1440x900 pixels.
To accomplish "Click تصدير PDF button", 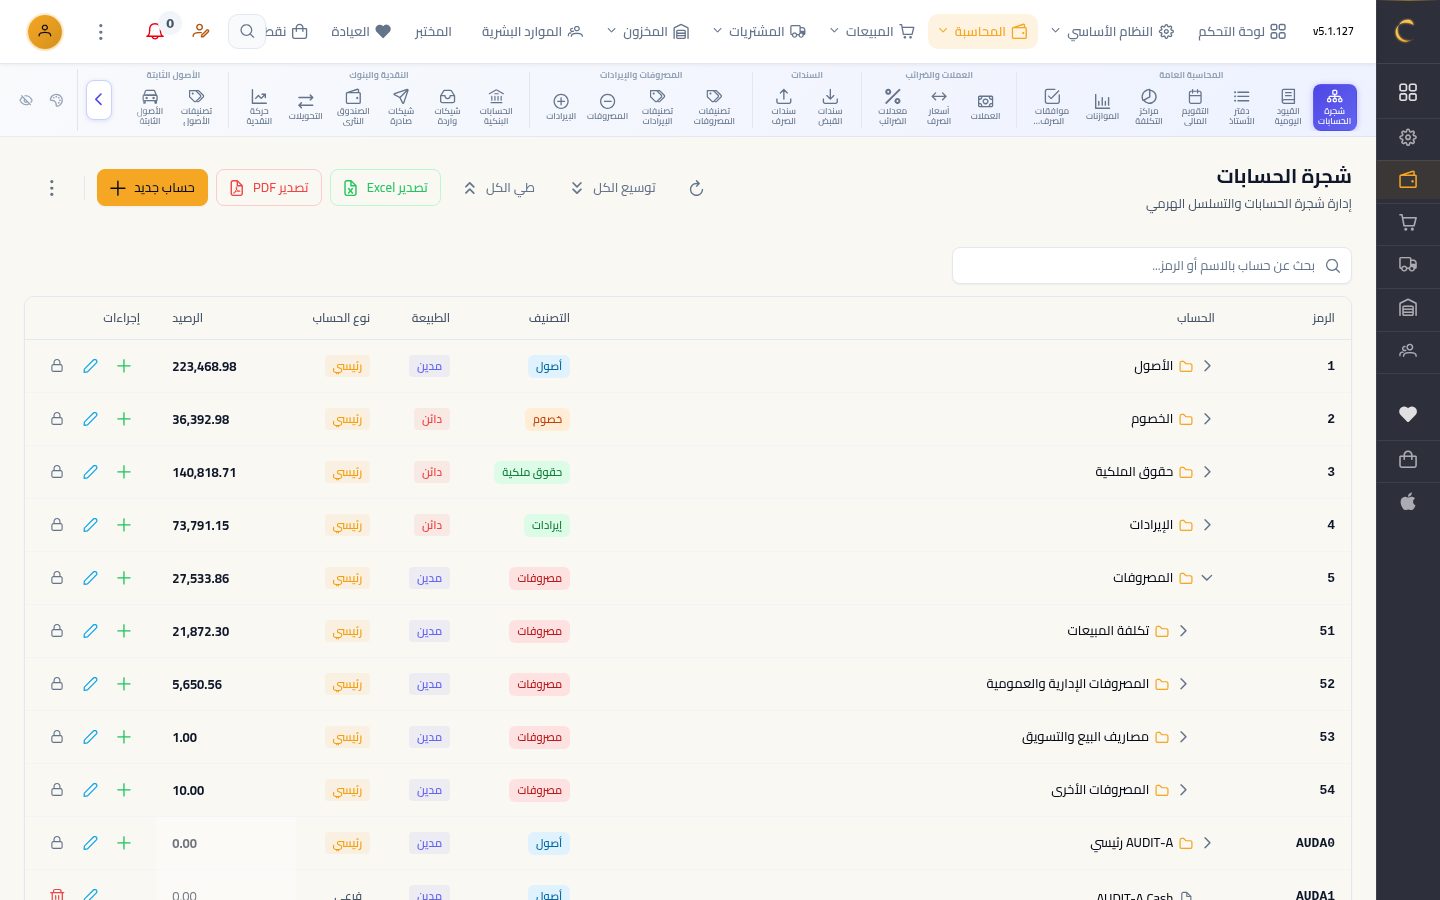I will point(269,188).
